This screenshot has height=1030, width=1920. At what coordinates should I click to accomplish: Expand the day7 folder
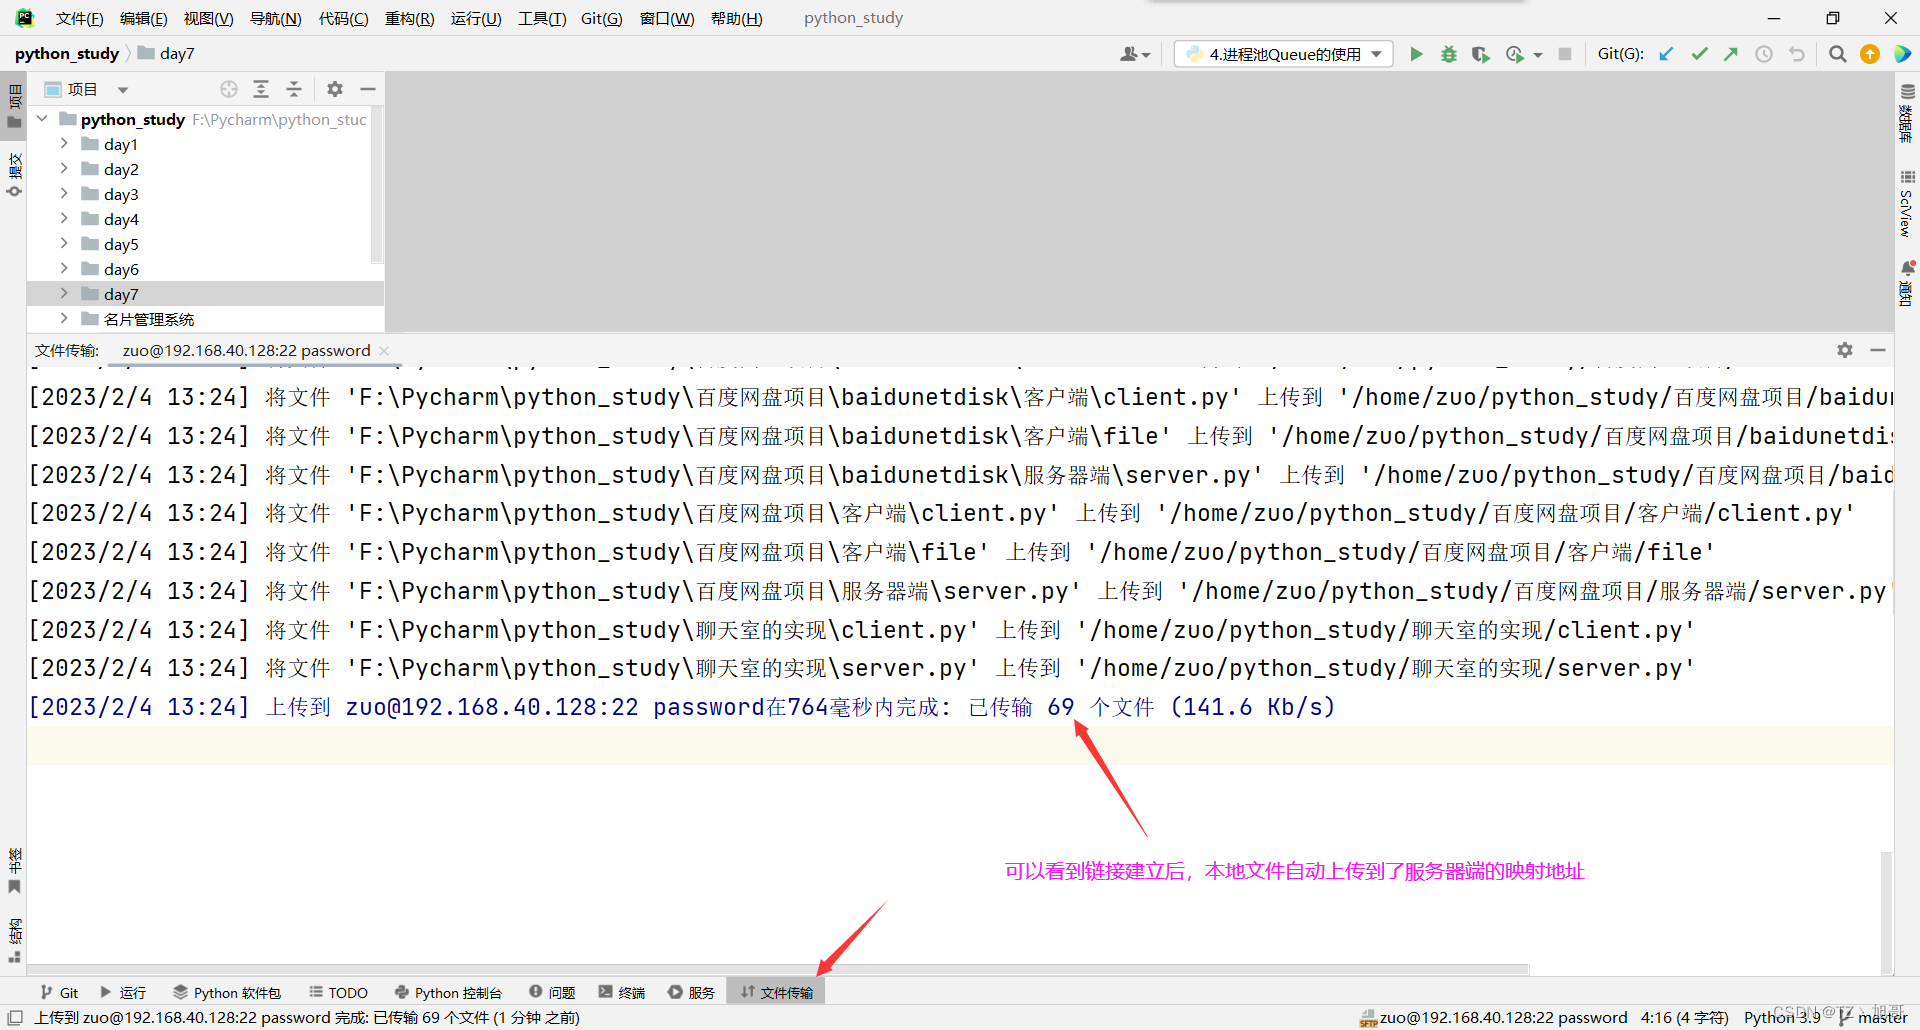[64, 294]
